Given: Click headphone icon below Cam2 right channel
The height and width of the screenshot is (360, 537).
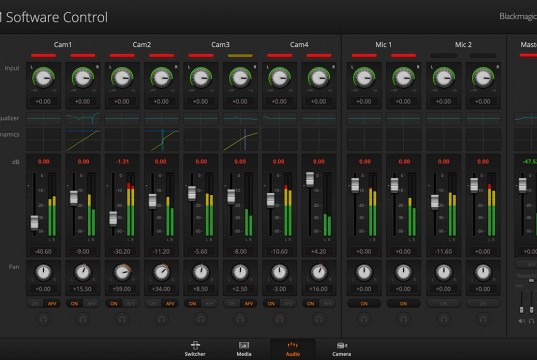Looking at the screenshot, I should click(162, 319).
